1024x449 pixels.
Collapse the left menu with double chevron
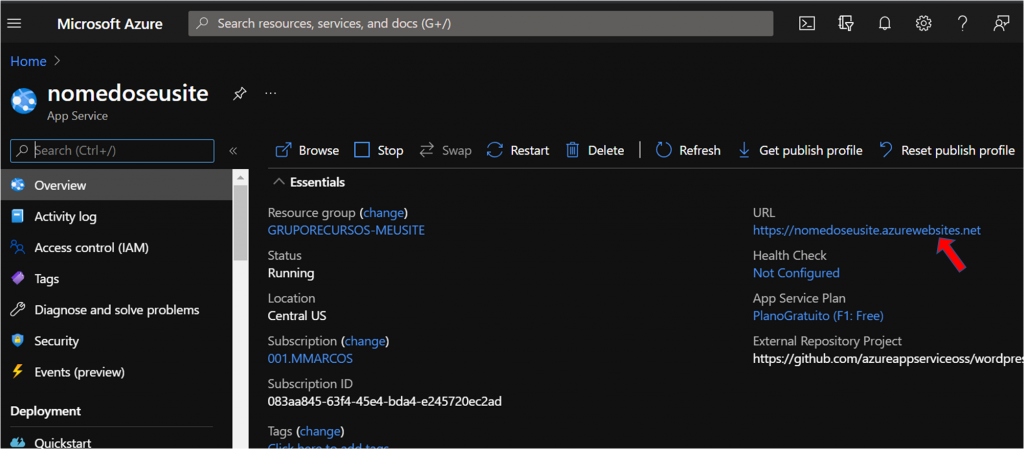tap(232, 151)
